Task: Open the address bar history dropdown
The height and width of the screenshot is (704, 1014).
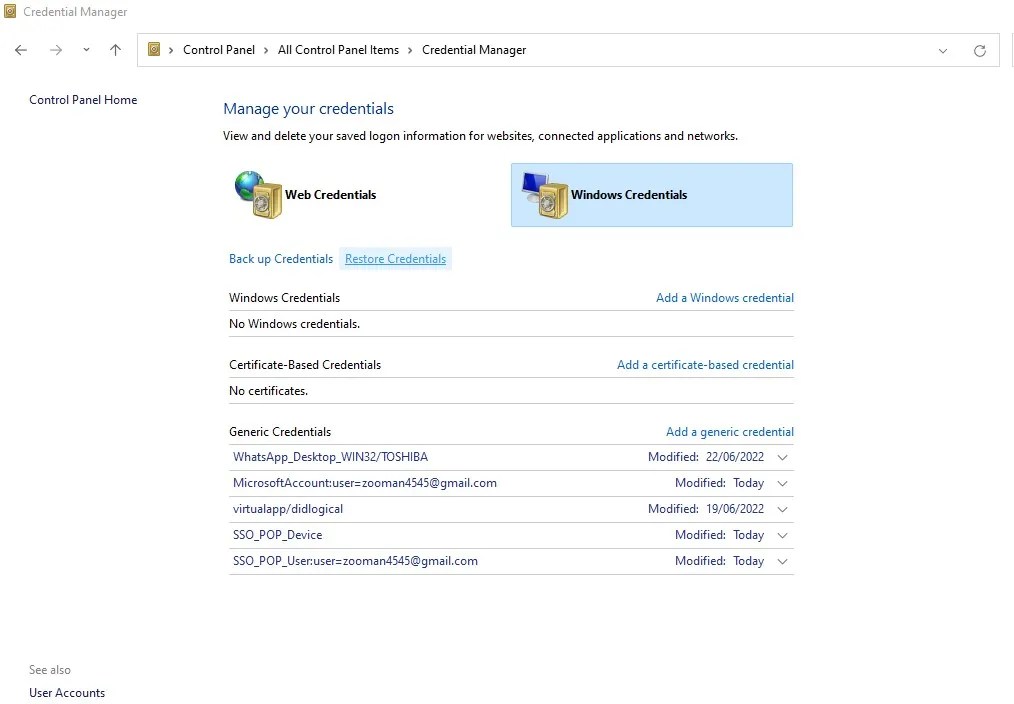Action: click(943, 50)
